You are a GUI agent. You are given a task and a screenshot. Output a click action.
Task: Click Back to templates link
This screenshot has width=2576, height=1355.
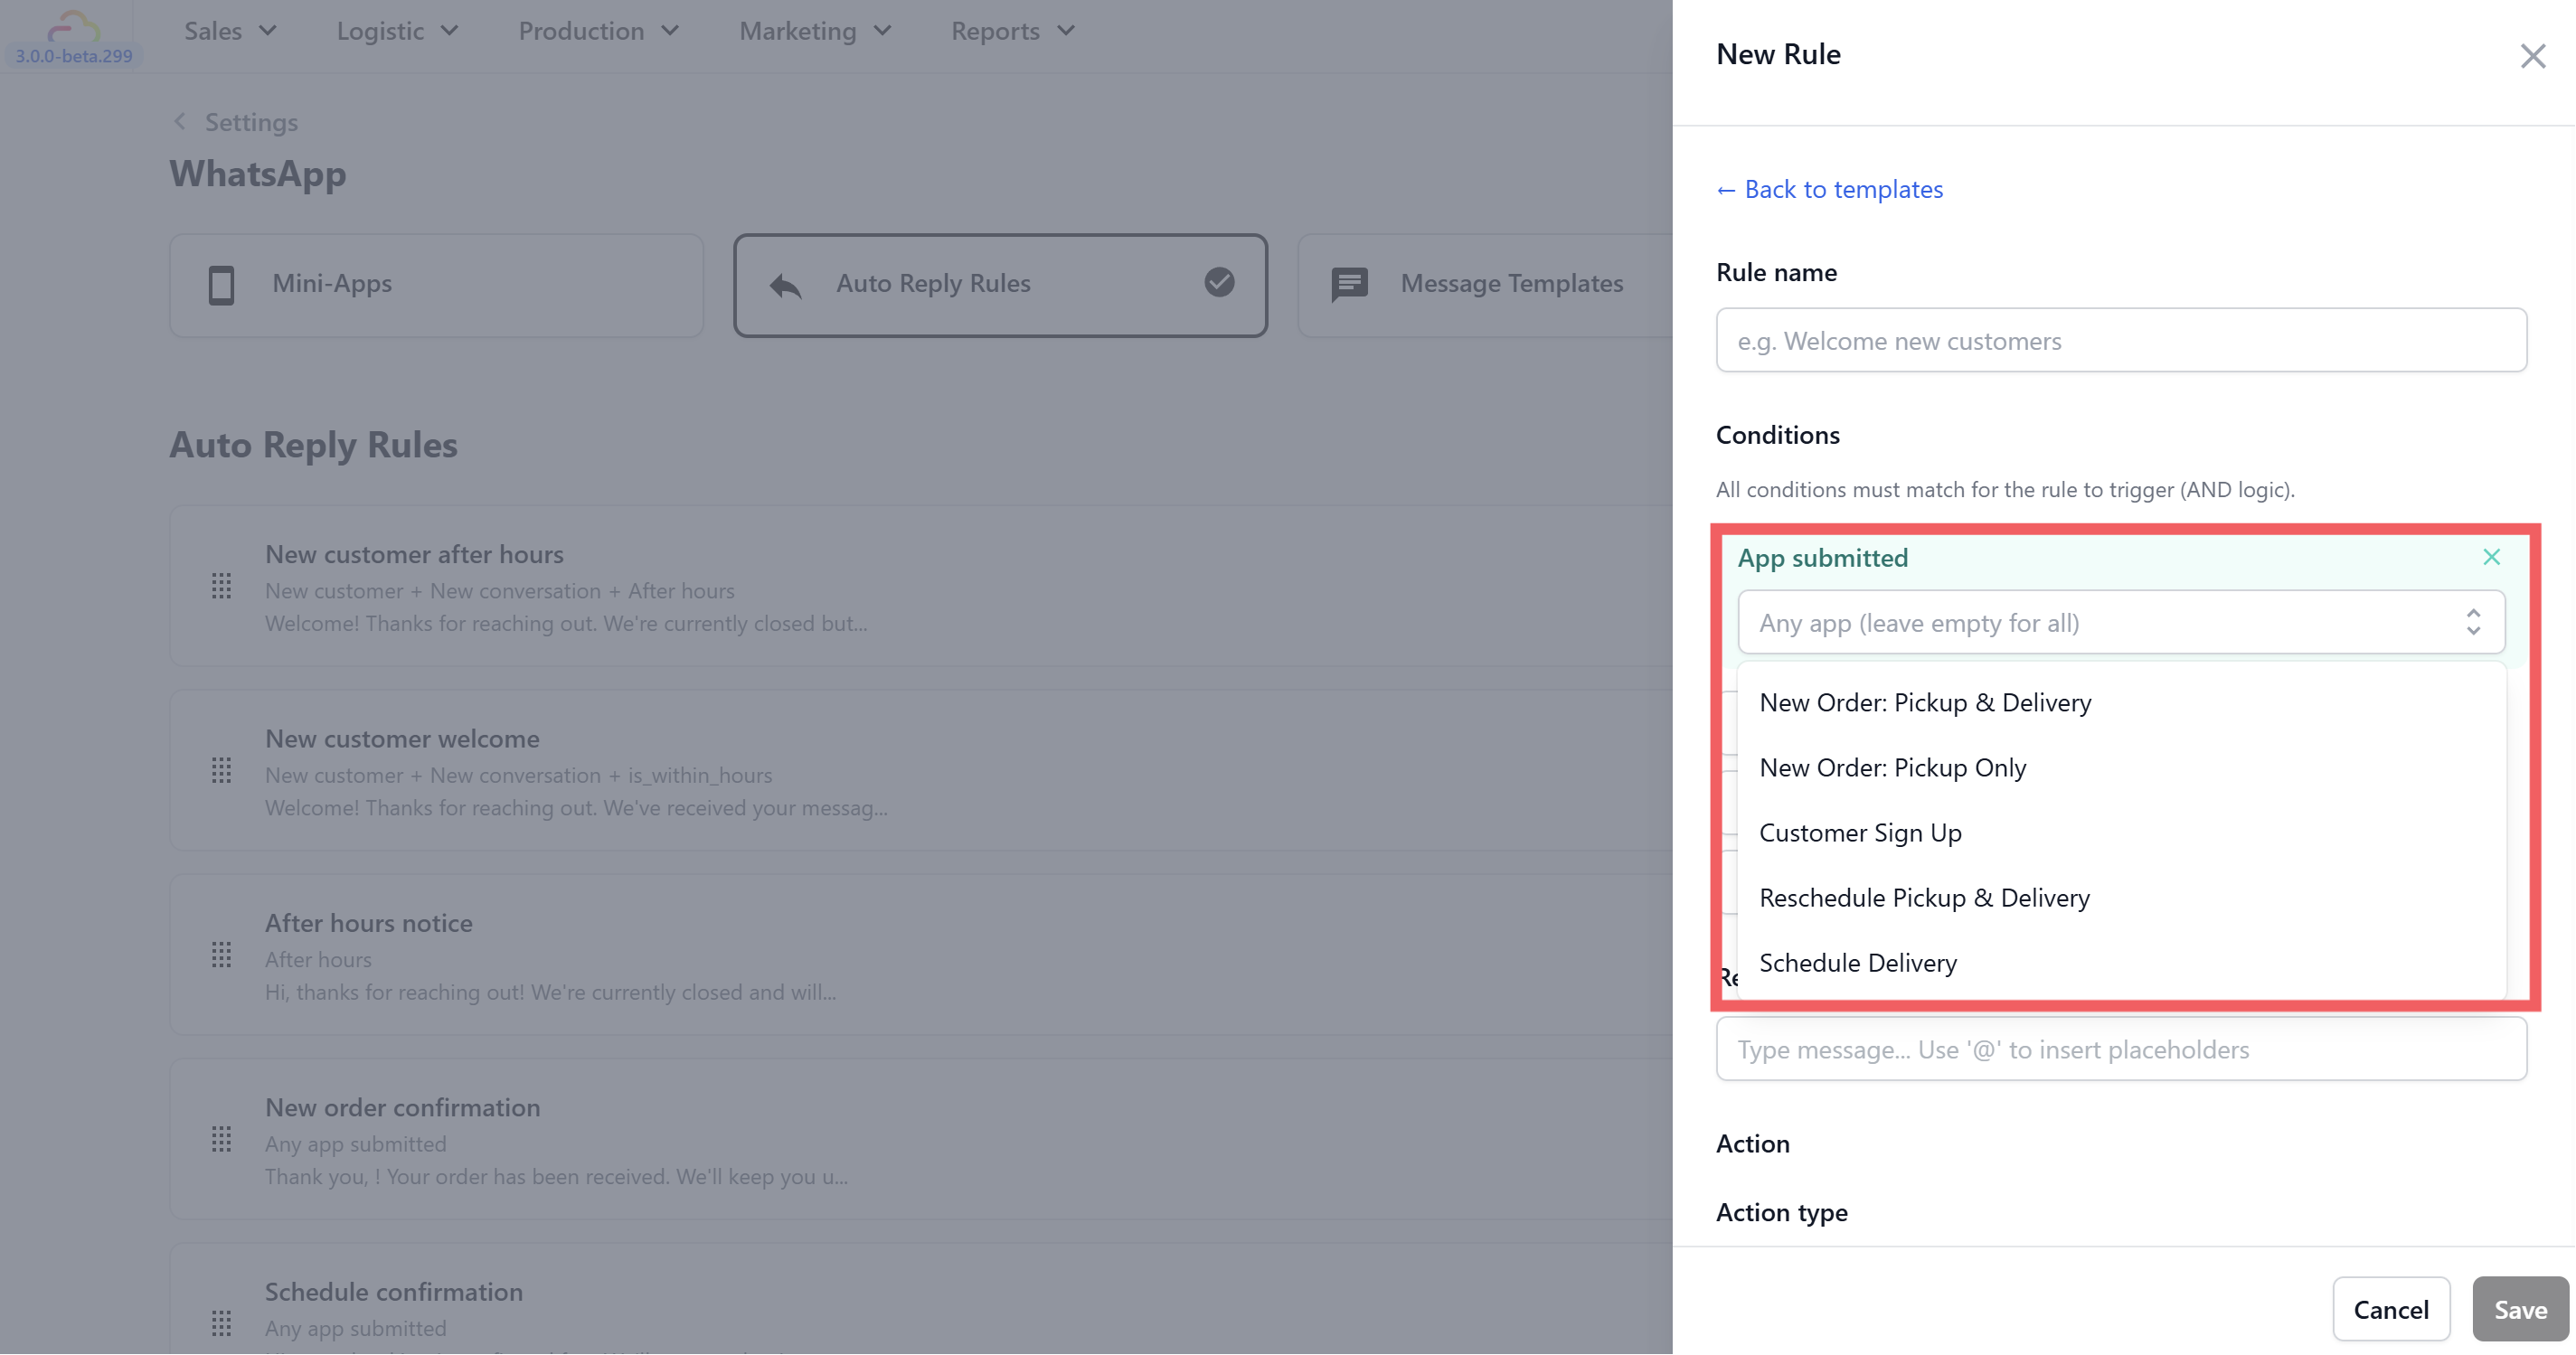1829,189
